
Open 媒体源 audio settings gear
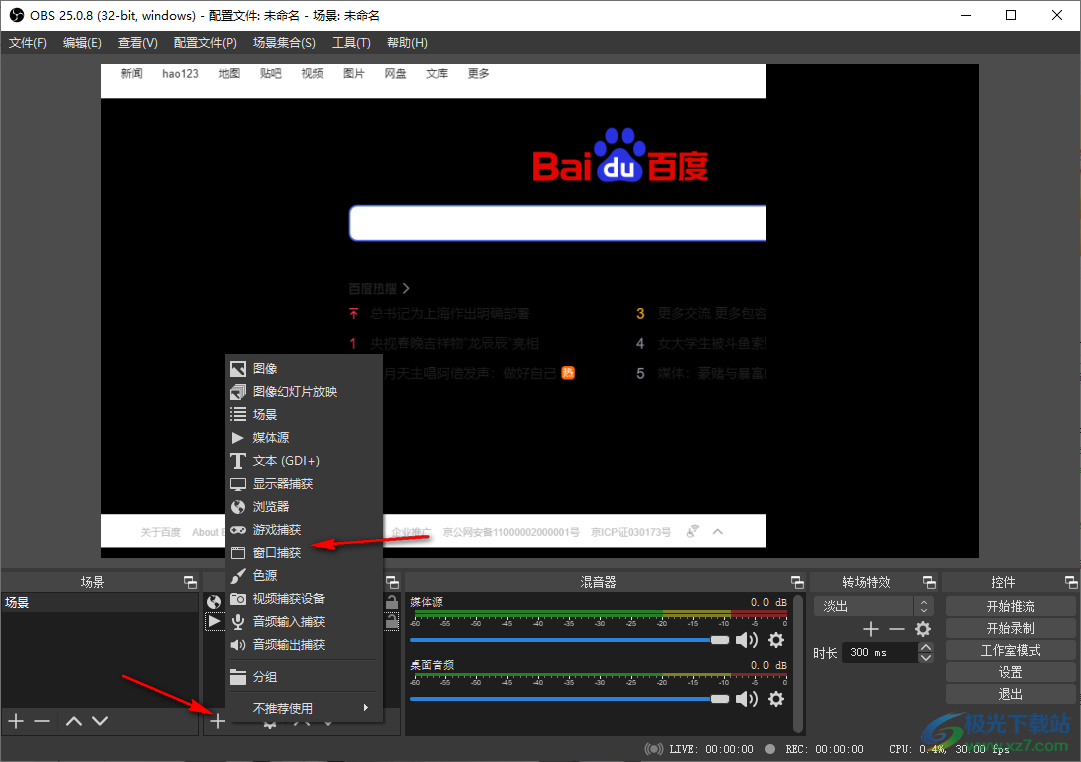tap(776, 640)
